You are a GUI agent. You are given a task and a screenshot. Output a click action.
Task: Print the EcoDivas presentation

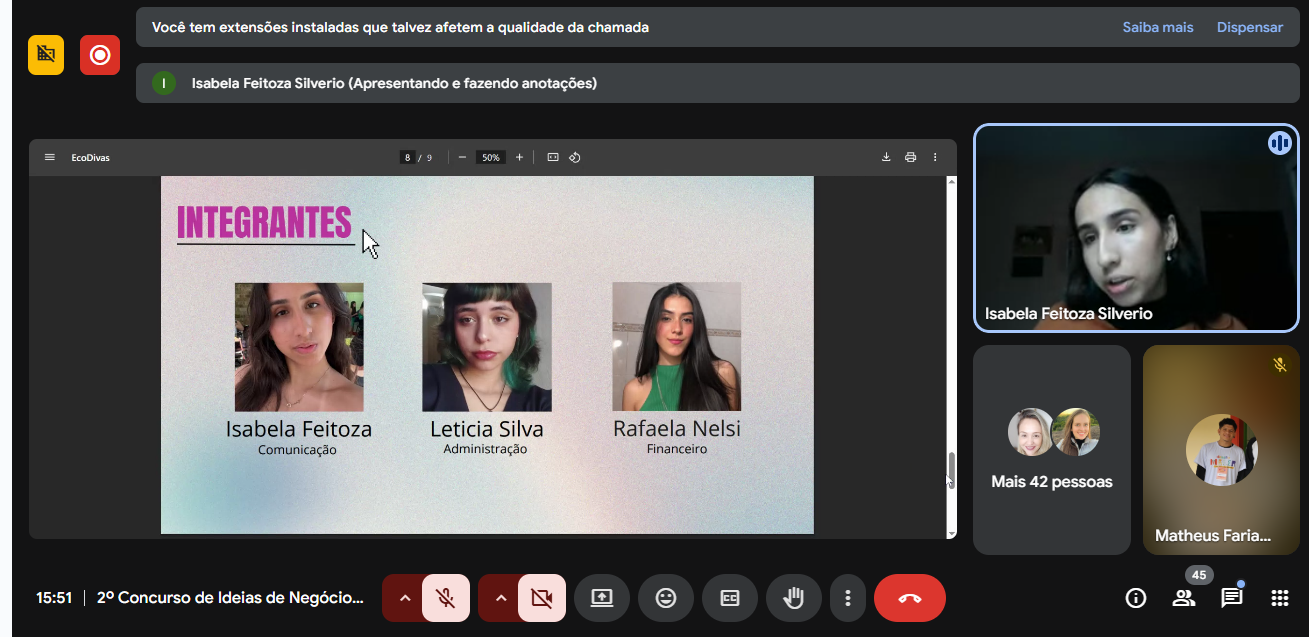click(910, 157)
